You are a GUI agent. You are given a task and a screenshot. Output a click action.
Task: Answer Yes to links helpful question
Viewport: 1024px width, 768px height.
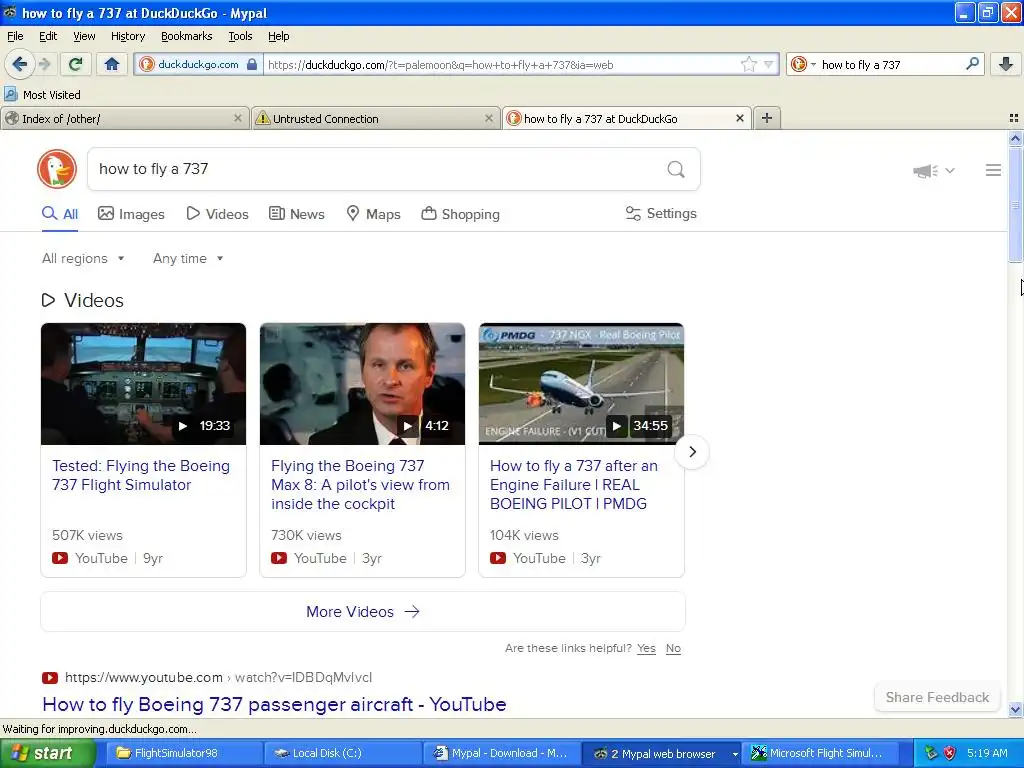pos(647,648)
